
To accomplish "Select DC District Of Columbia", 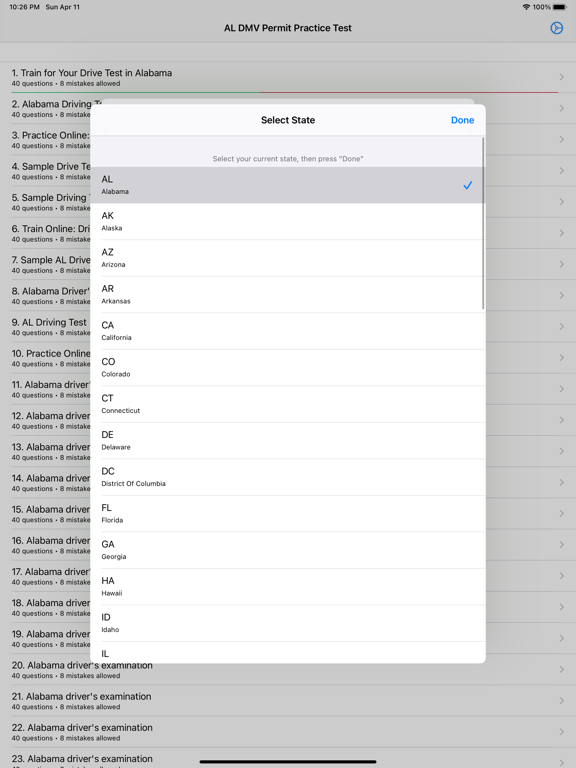I will [288, 477].
